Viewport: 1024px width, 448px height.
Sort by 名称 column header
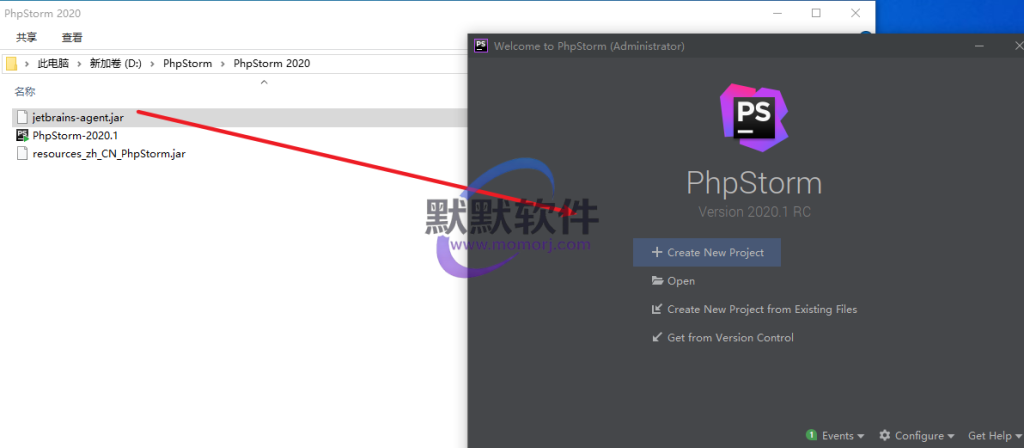coord(25,91)
